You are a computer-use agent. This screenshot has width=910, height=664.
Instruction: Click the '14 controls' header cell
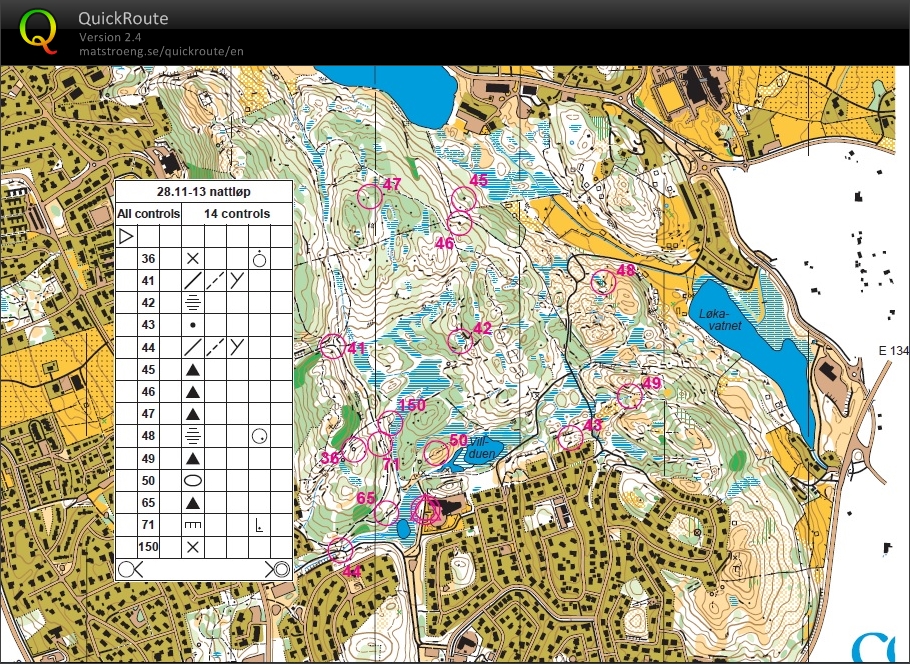pyautogui.click(x=237, y=214)
